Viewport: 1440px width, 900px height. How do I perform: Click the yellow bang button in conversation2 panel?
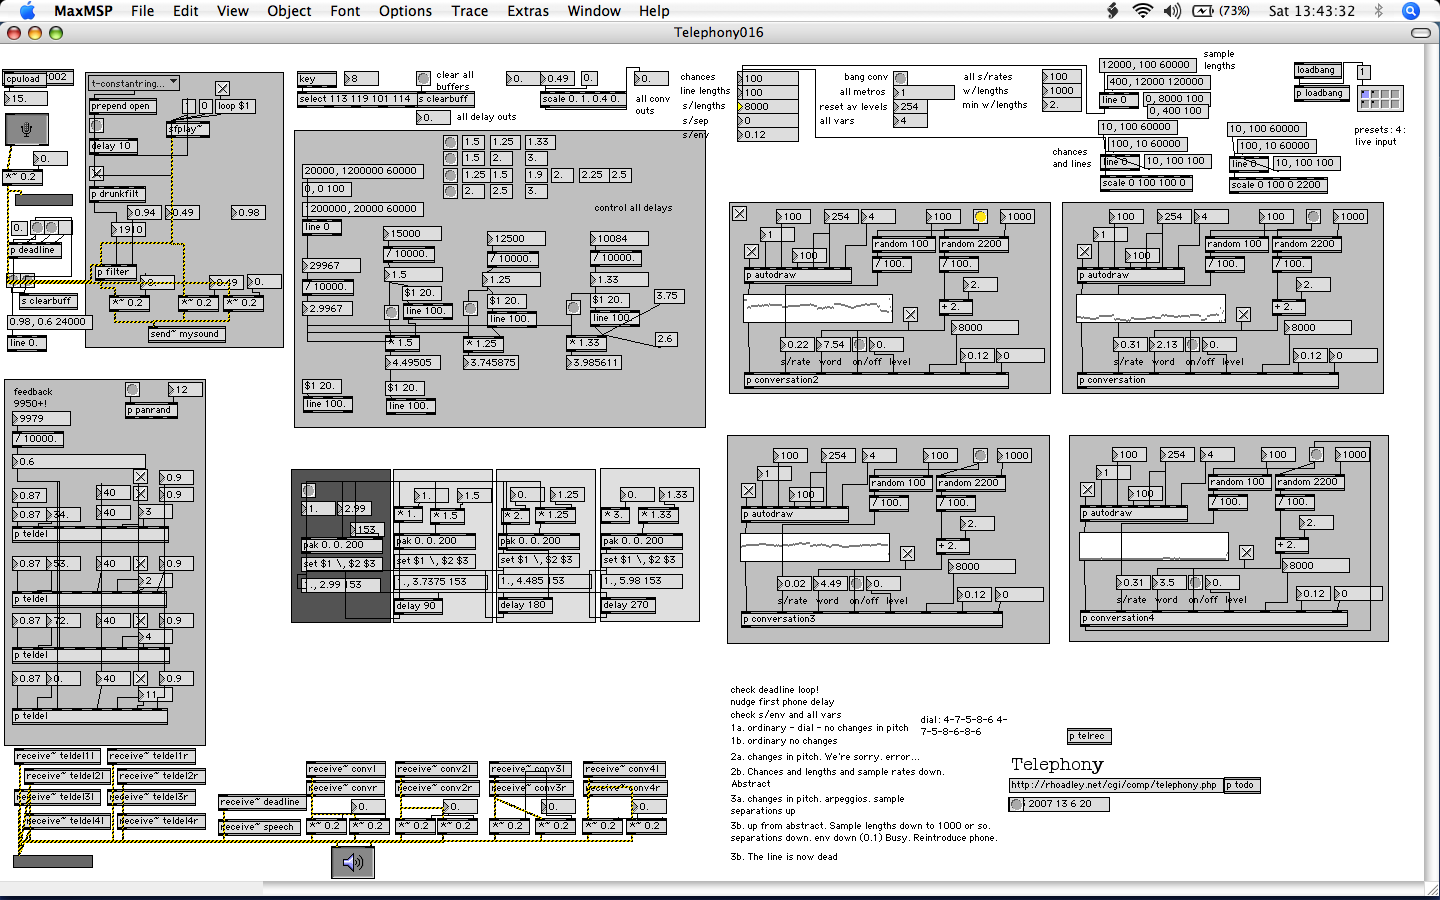coord(980,217)
